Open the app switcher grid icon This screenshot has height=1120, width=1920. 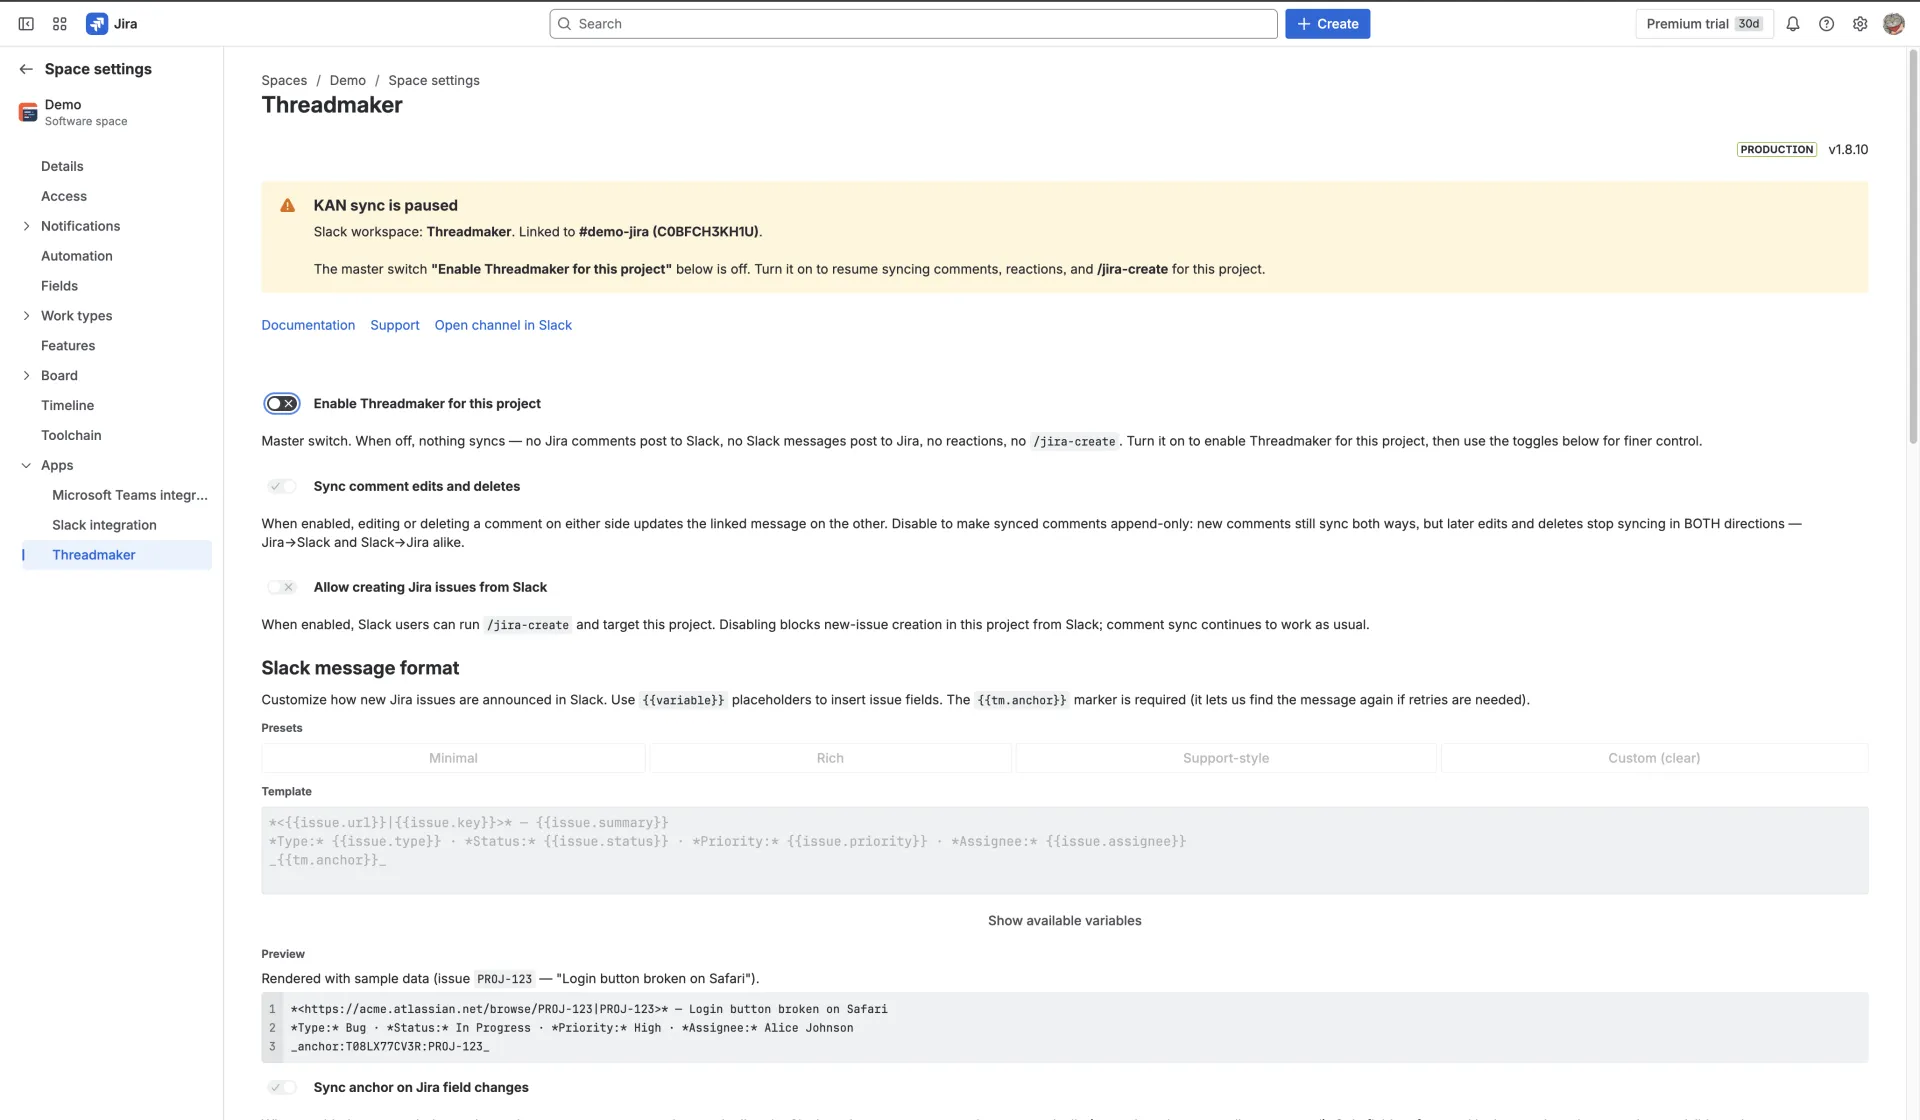click(60, 24)
